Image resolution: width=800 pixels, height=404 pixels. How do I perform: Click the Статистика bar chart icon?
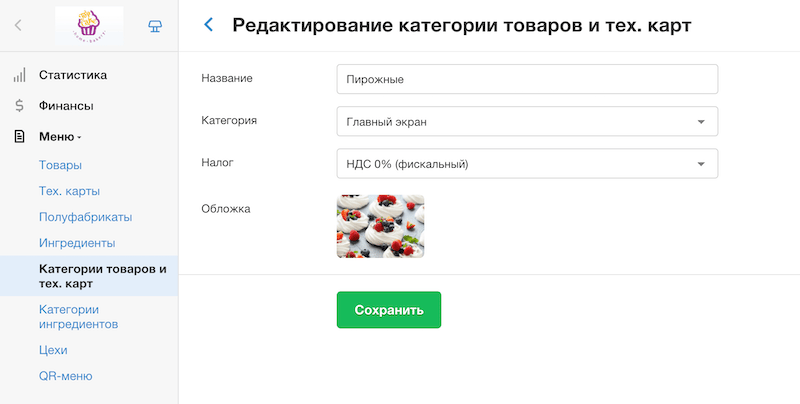tap(19, 75)
